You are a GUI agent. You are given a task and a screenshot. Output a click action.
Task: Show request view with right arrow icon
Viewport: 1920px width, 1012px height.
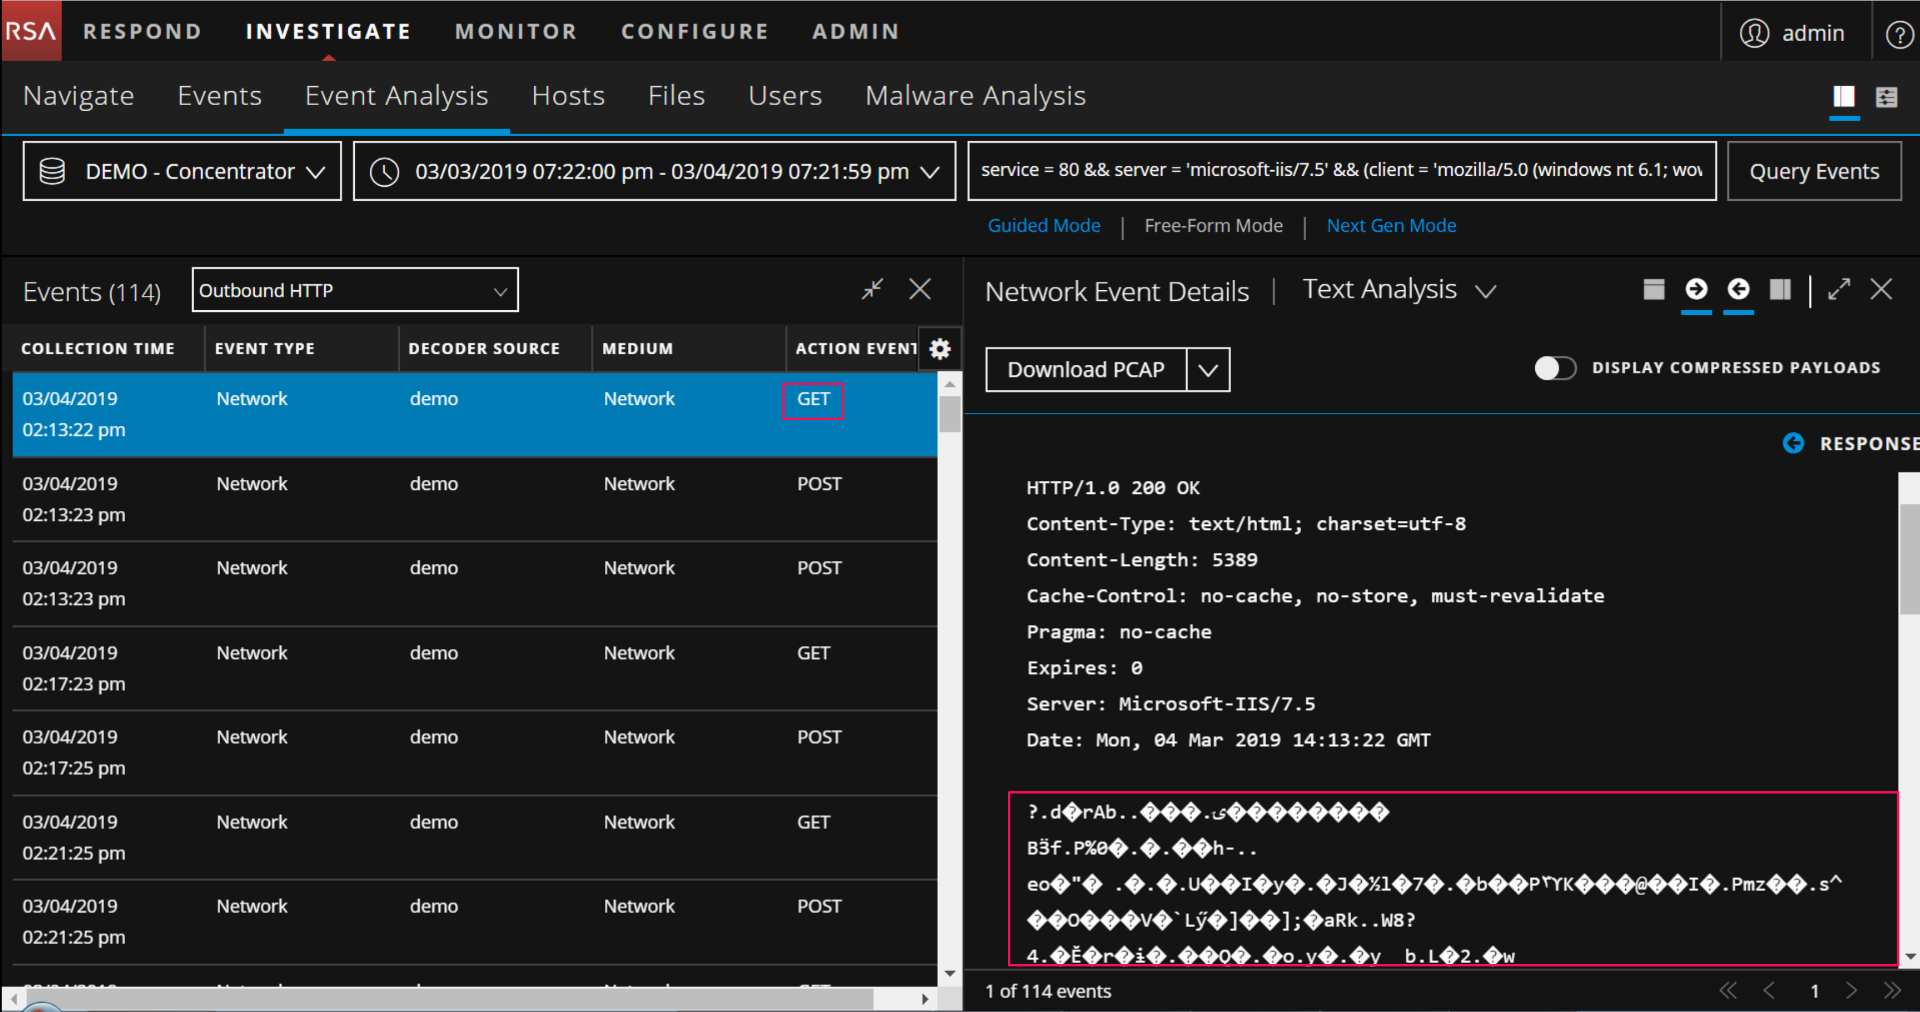point(1696,290)
